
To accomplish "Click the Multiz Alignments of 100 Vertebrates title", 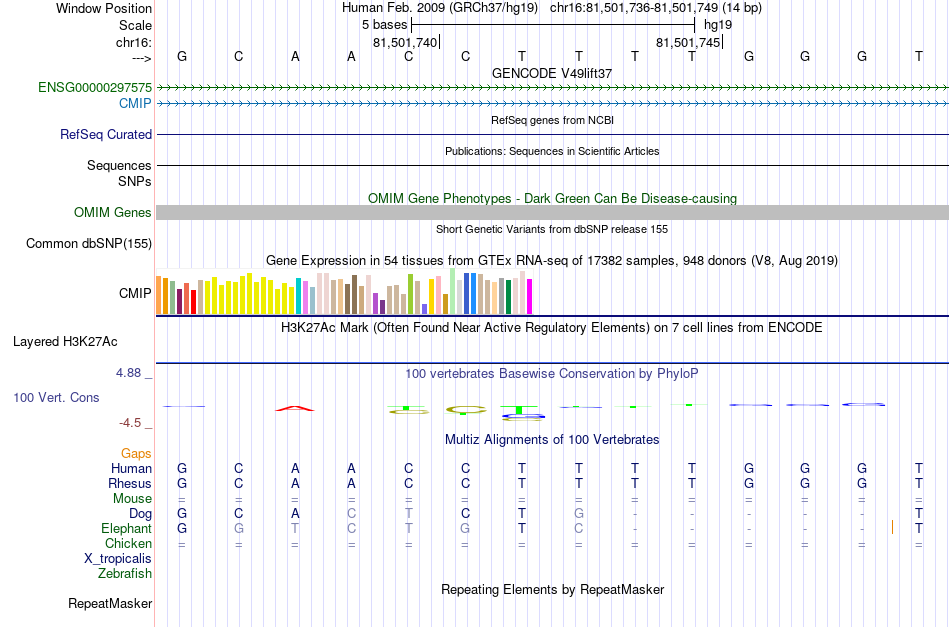I will 552,440.
